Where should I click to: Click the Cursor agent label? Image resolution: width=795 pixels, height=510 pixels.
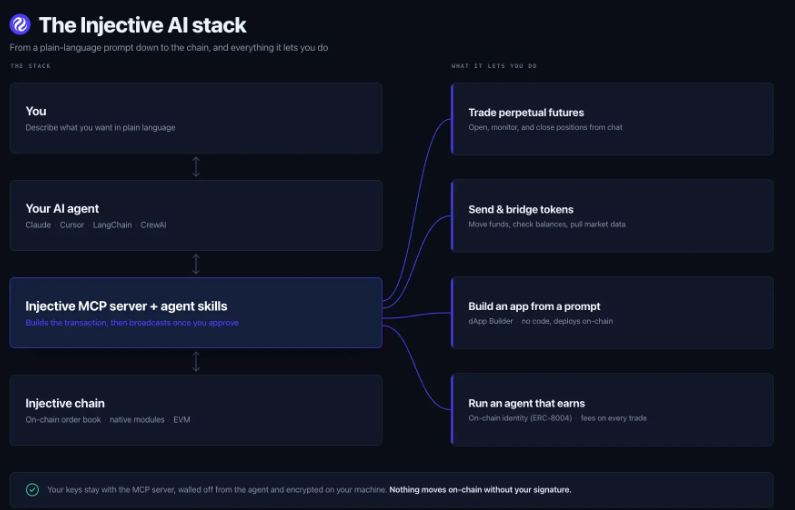[x=72, y=225]
